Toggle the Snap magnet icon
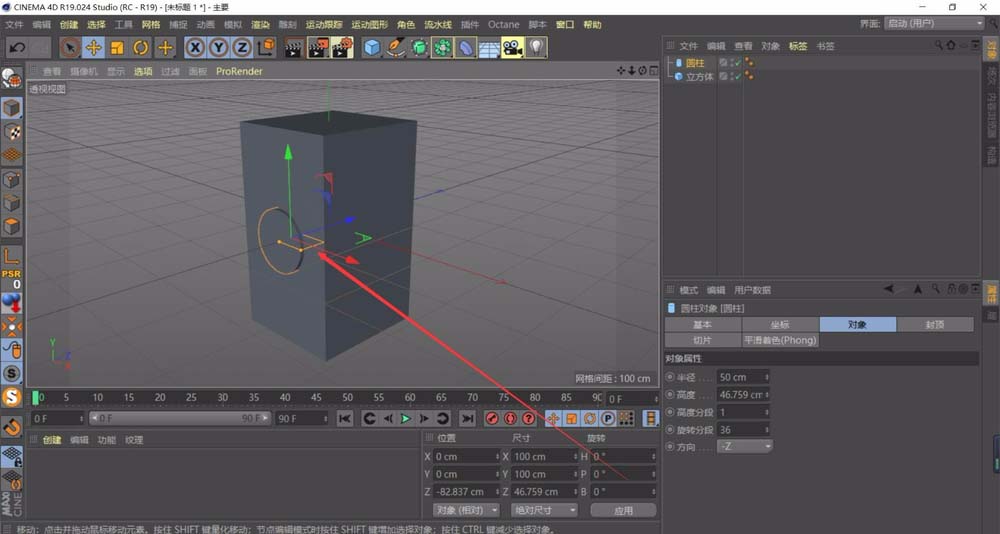The height and width of the screenshot is (534, 1000). [11, 426]
